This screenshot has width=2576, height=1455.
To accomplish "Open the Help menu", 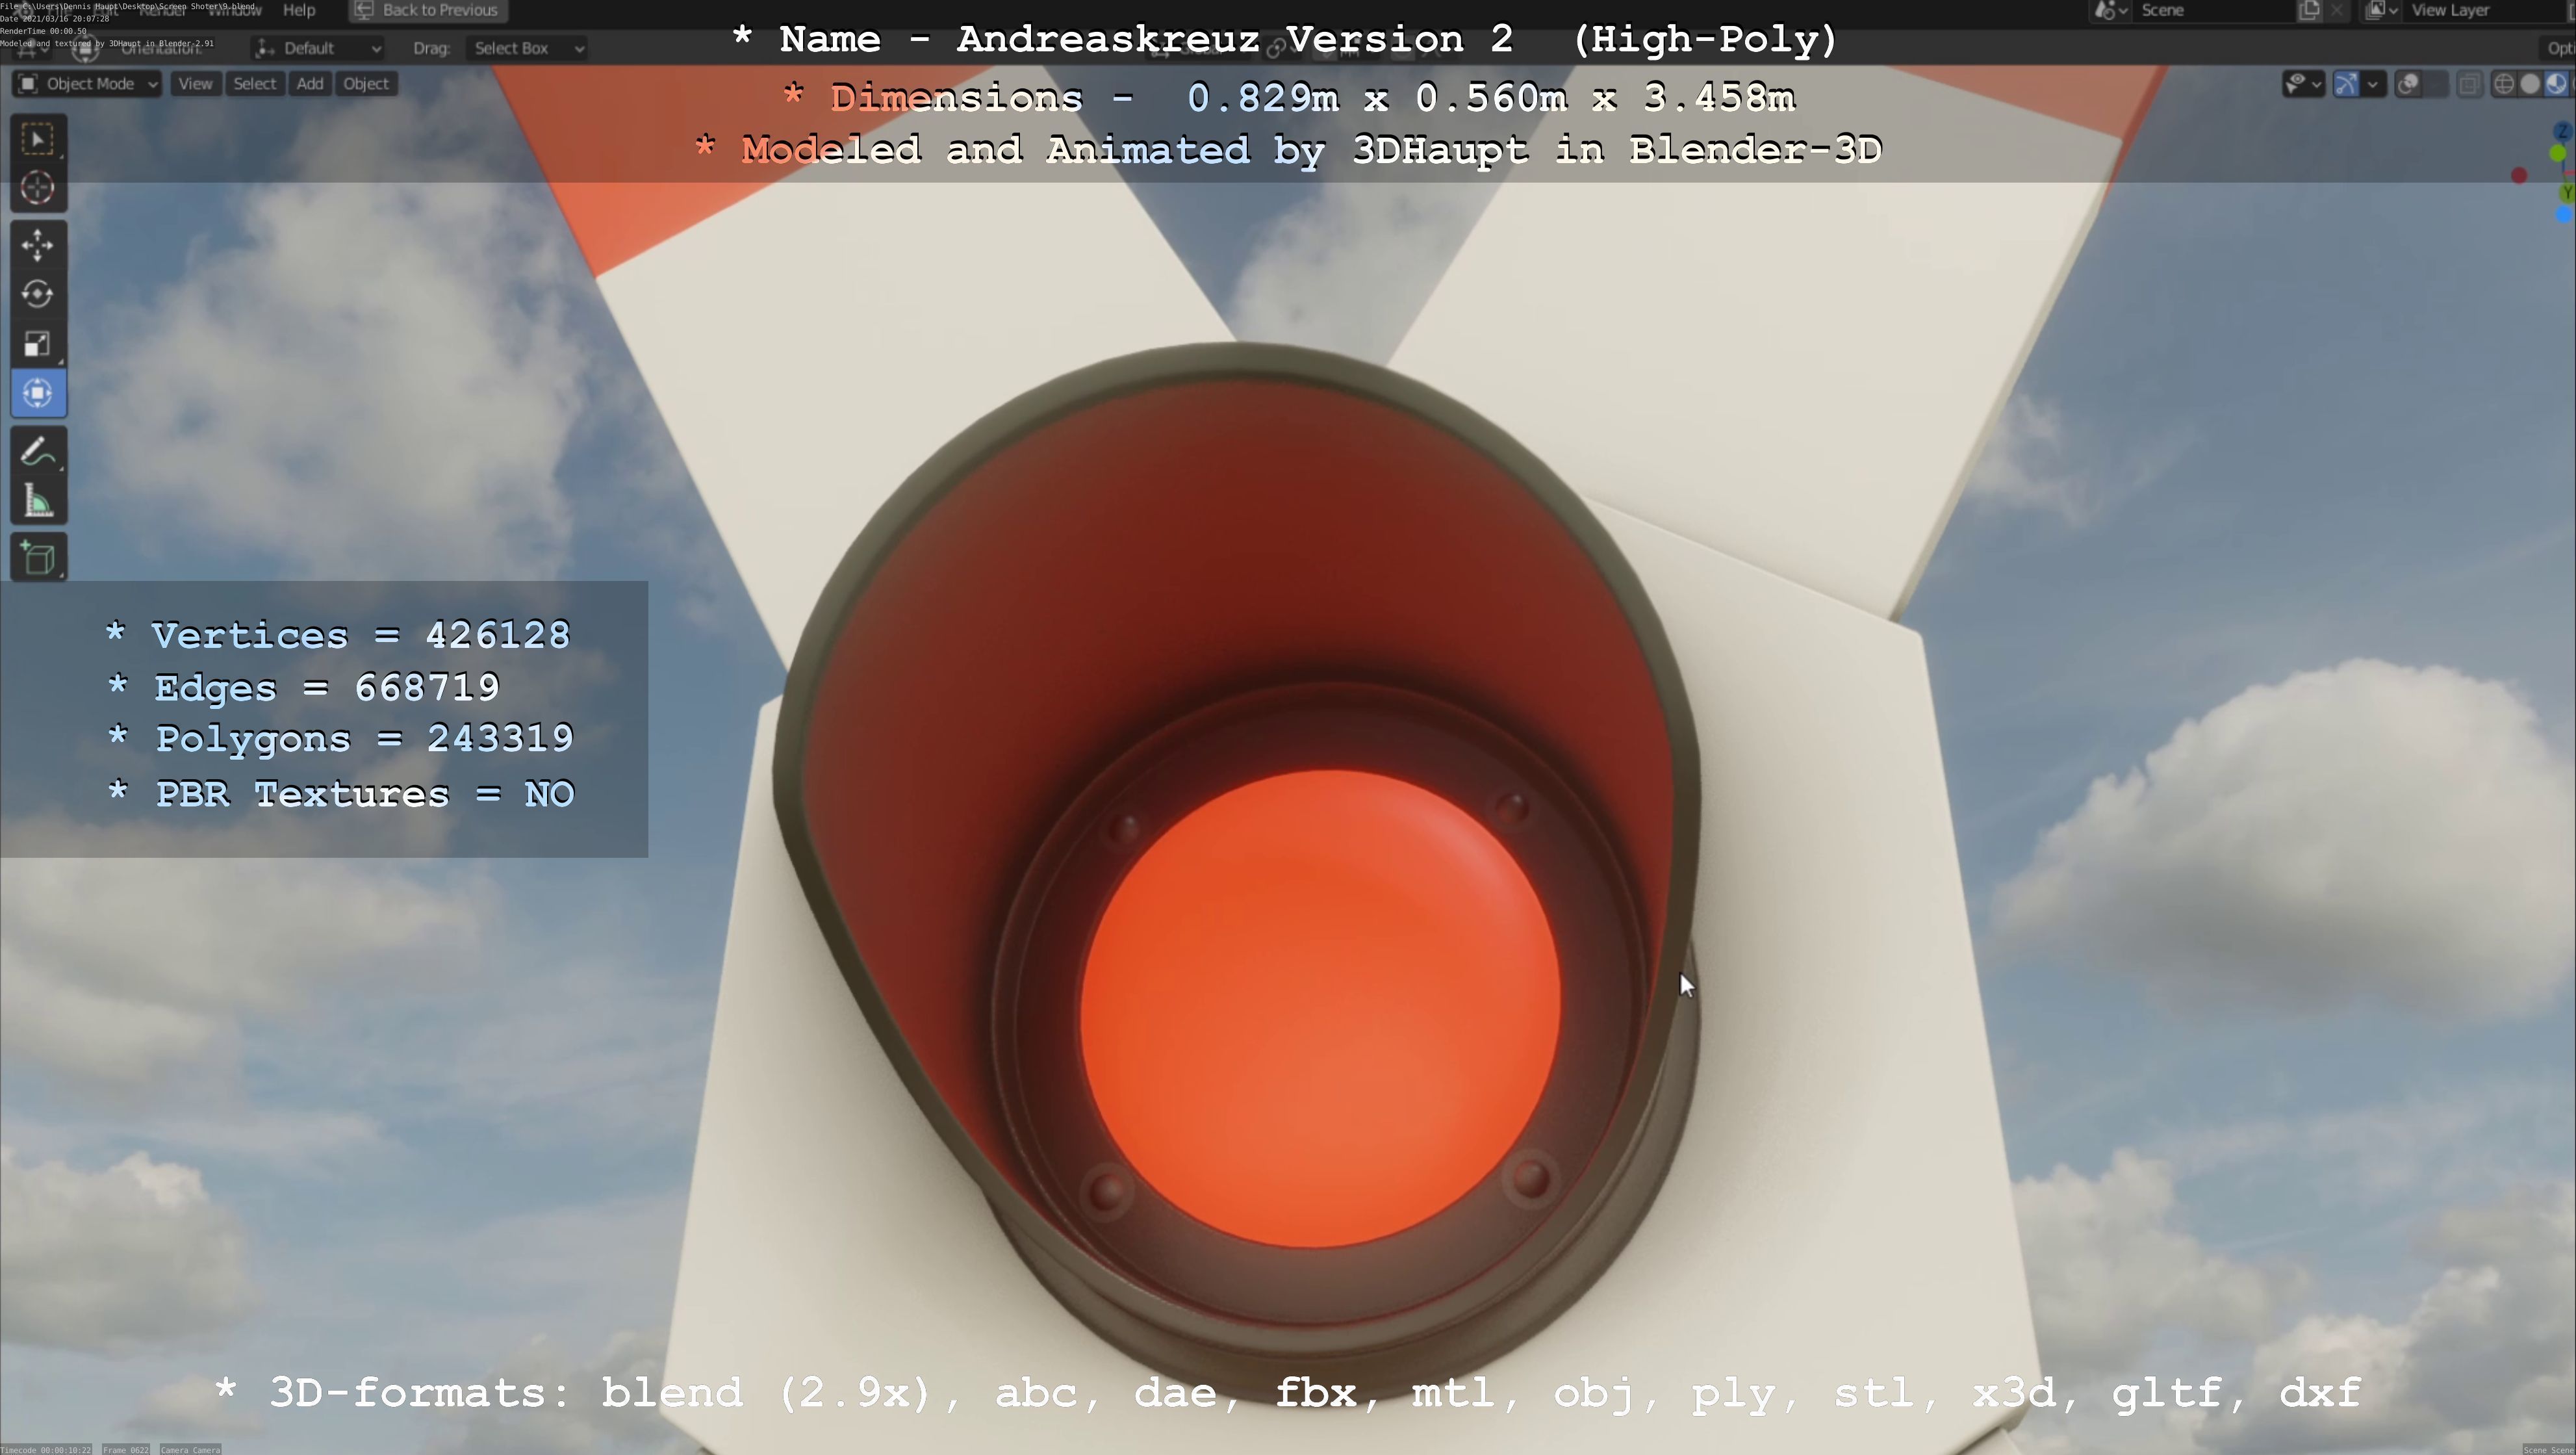I will [x=299, y=10].
